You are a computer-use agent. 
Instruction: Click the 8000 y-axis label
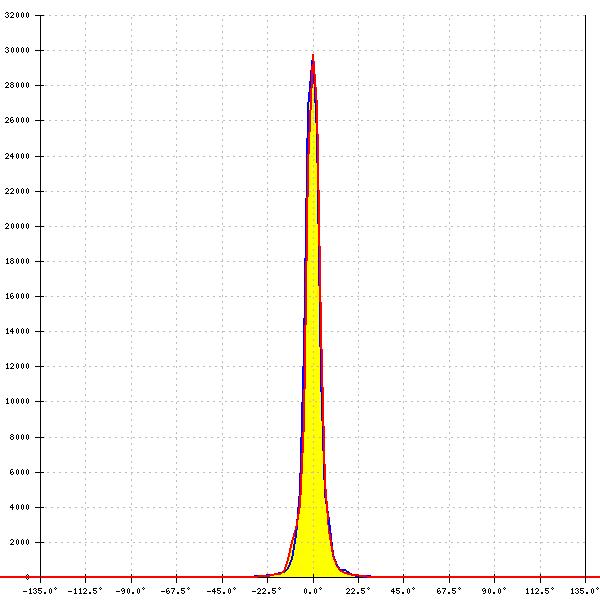coord(19,437)
